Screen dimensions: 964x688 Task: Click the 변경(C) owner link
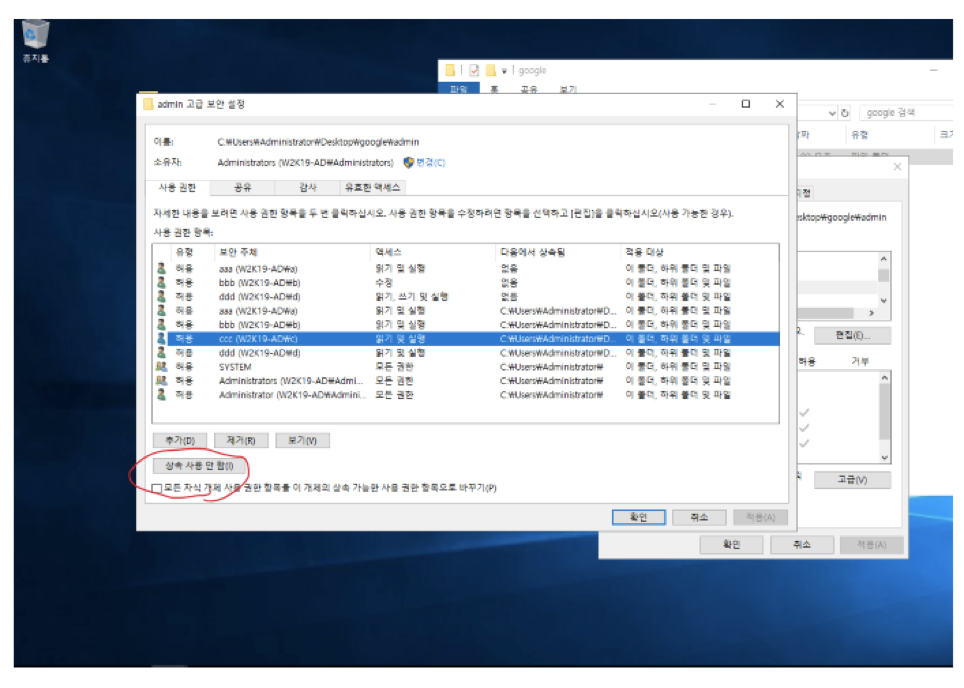point(430,163)
